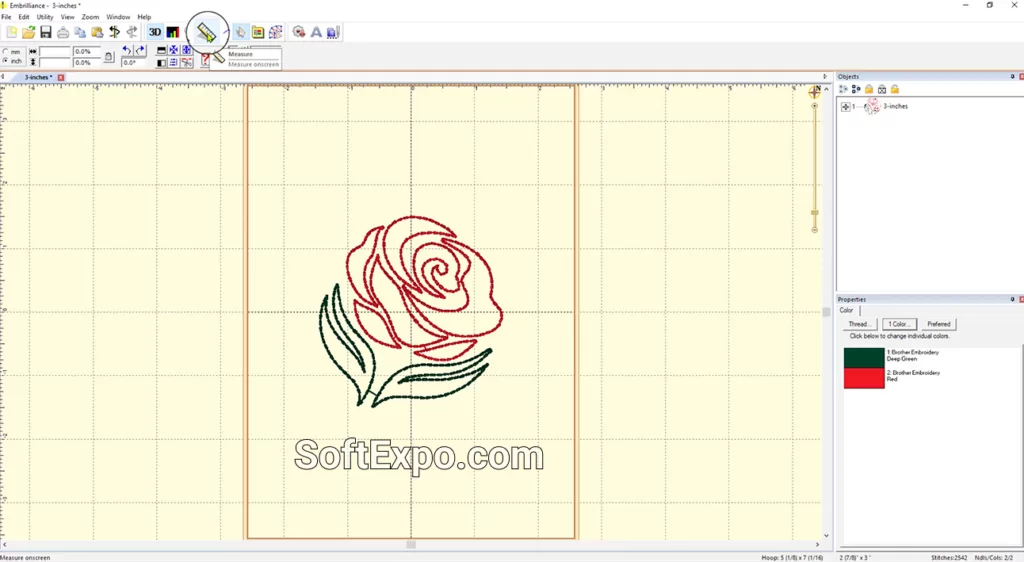This screenshot has width=1024, height=562.
Task: Click the first lock icon in Objects panel
Action: 869,90
